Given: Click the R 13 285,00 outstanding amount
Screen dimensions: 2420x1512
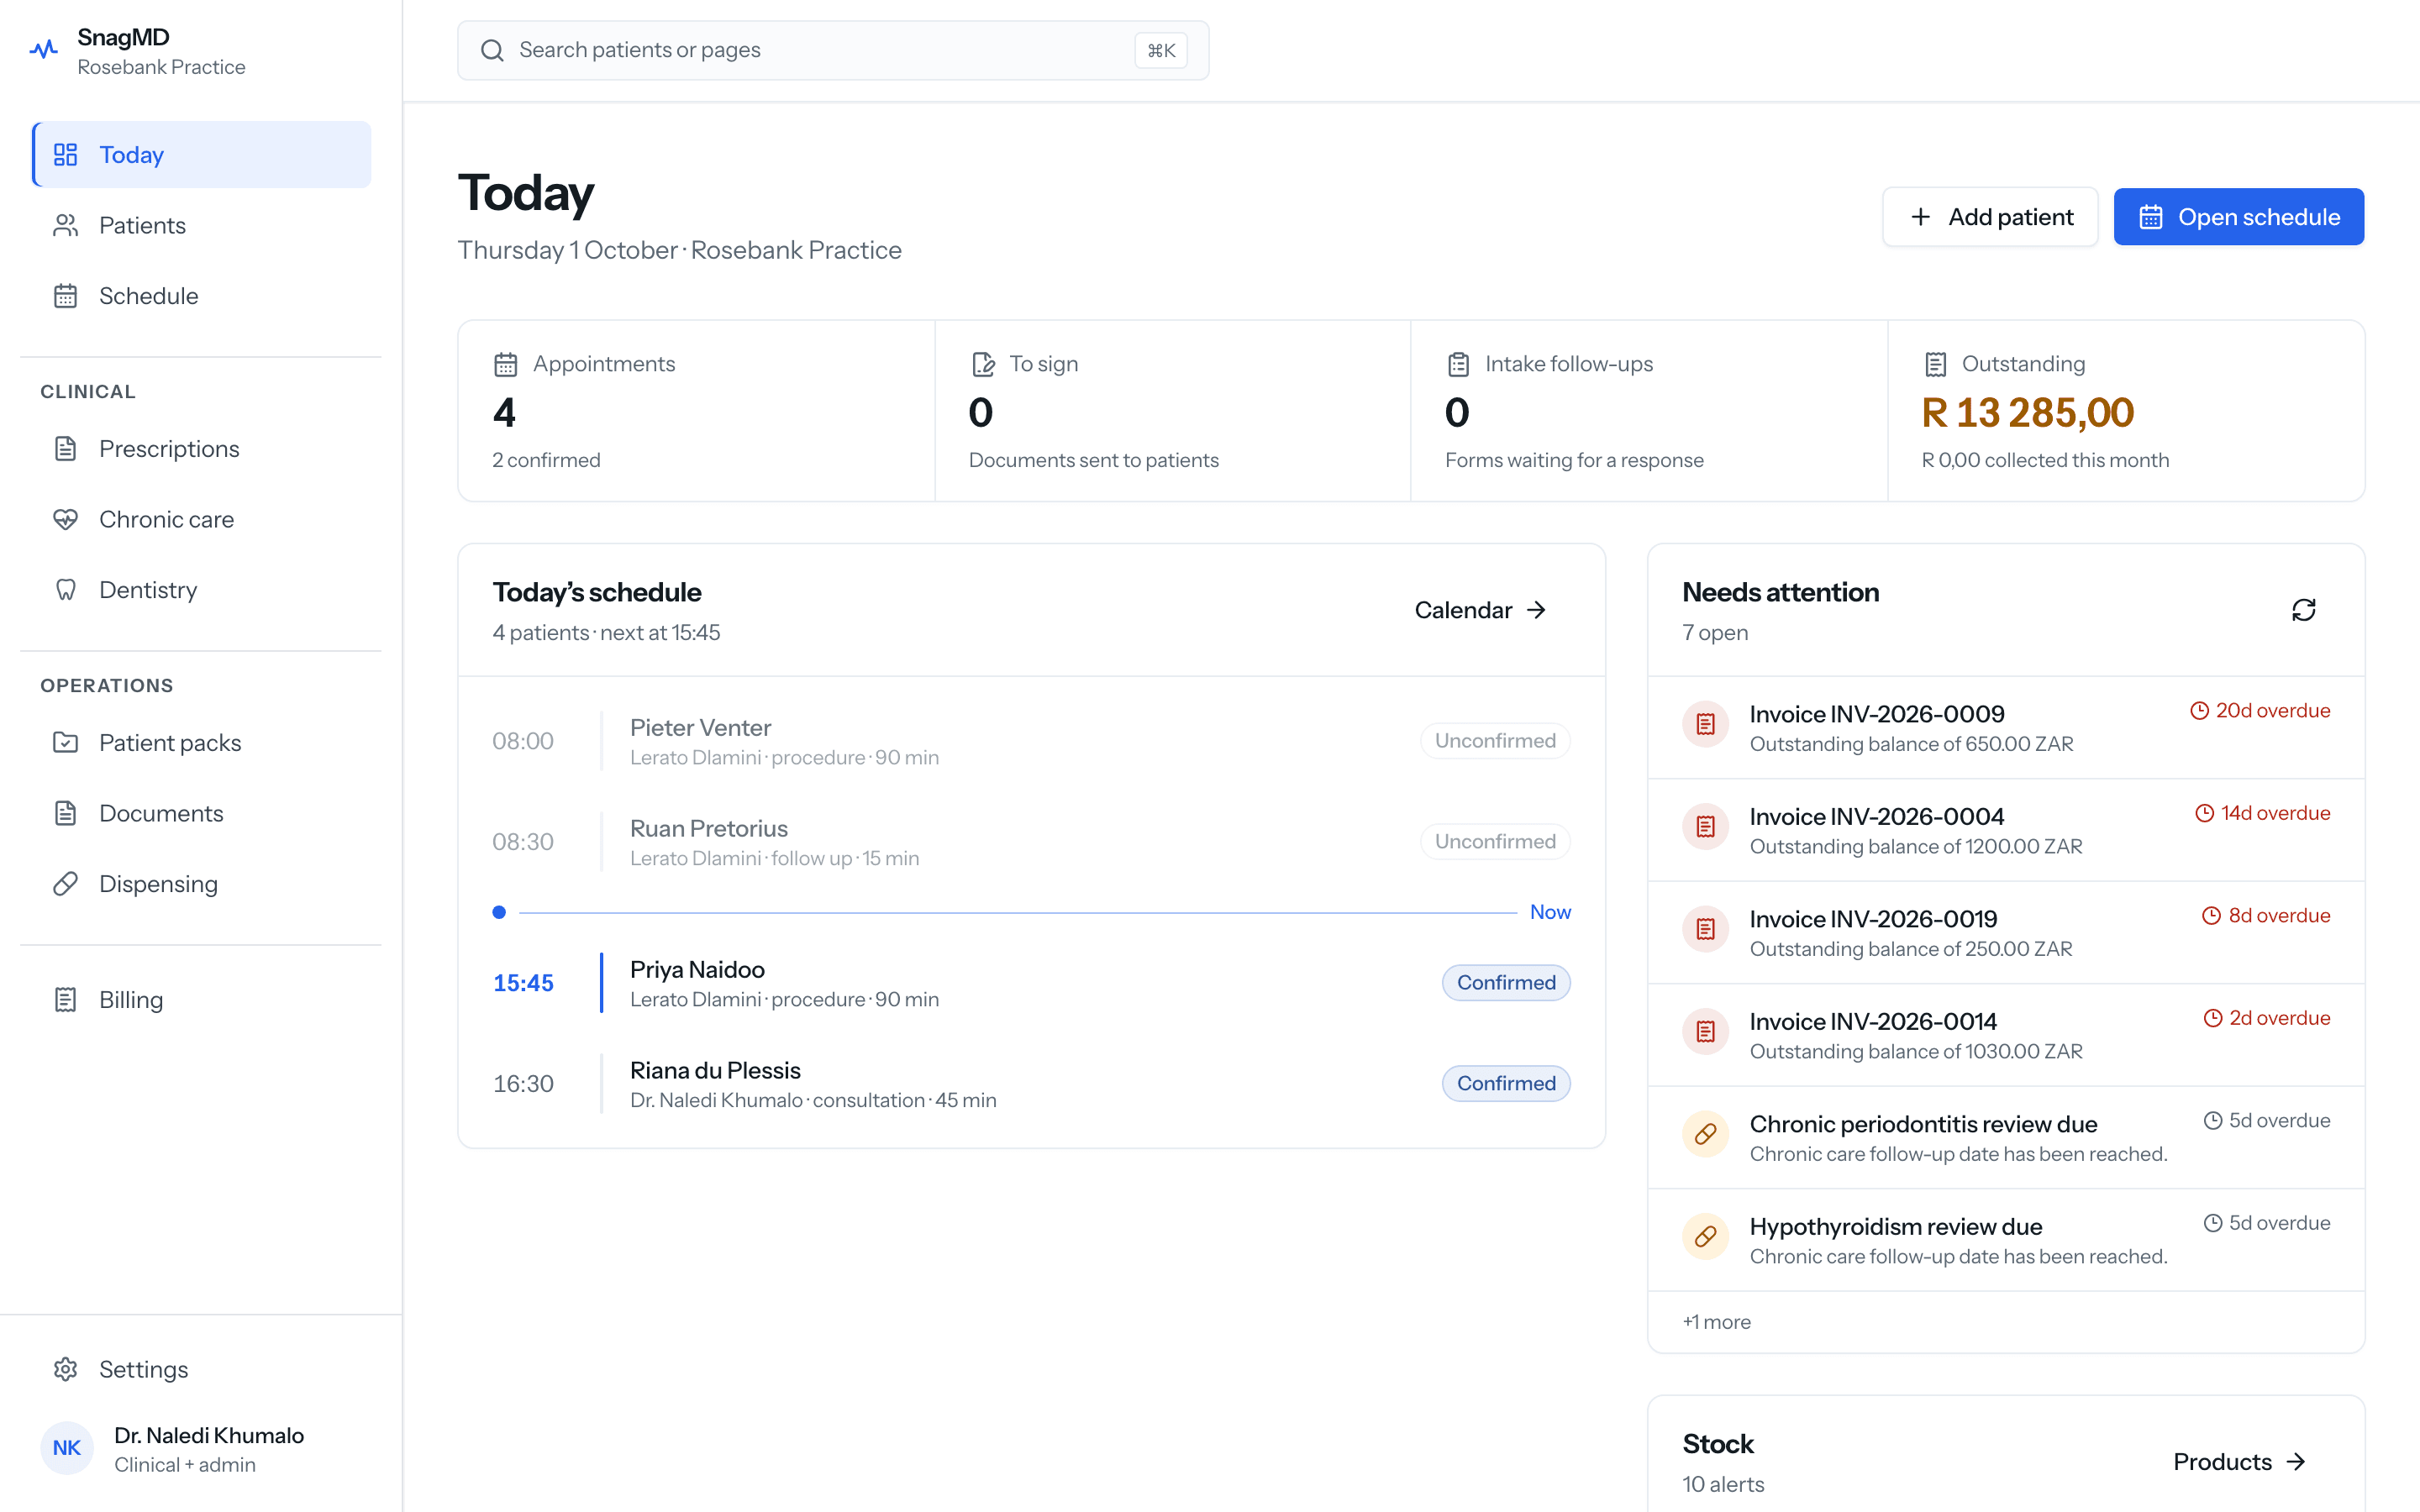Looking at the screenshot, I should click(x=2027, y=413).
